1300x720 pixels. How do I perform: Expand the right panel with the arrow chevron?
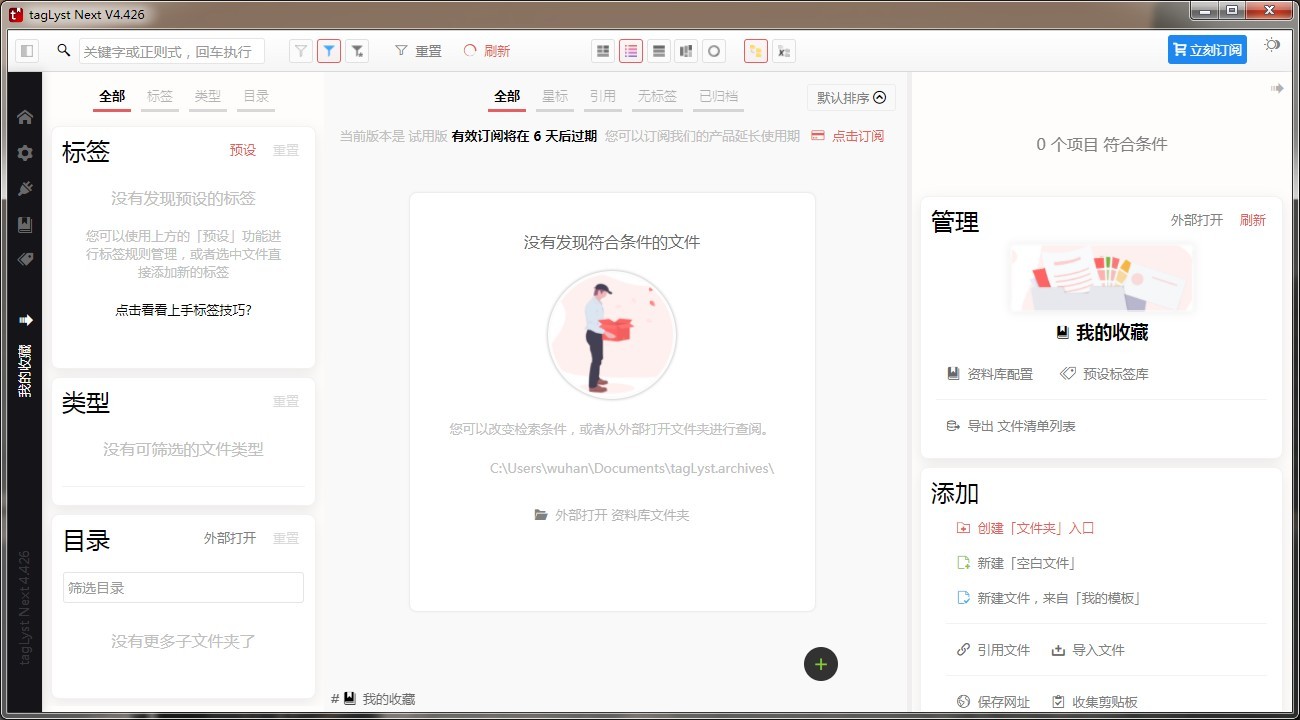coord(1277,88)
